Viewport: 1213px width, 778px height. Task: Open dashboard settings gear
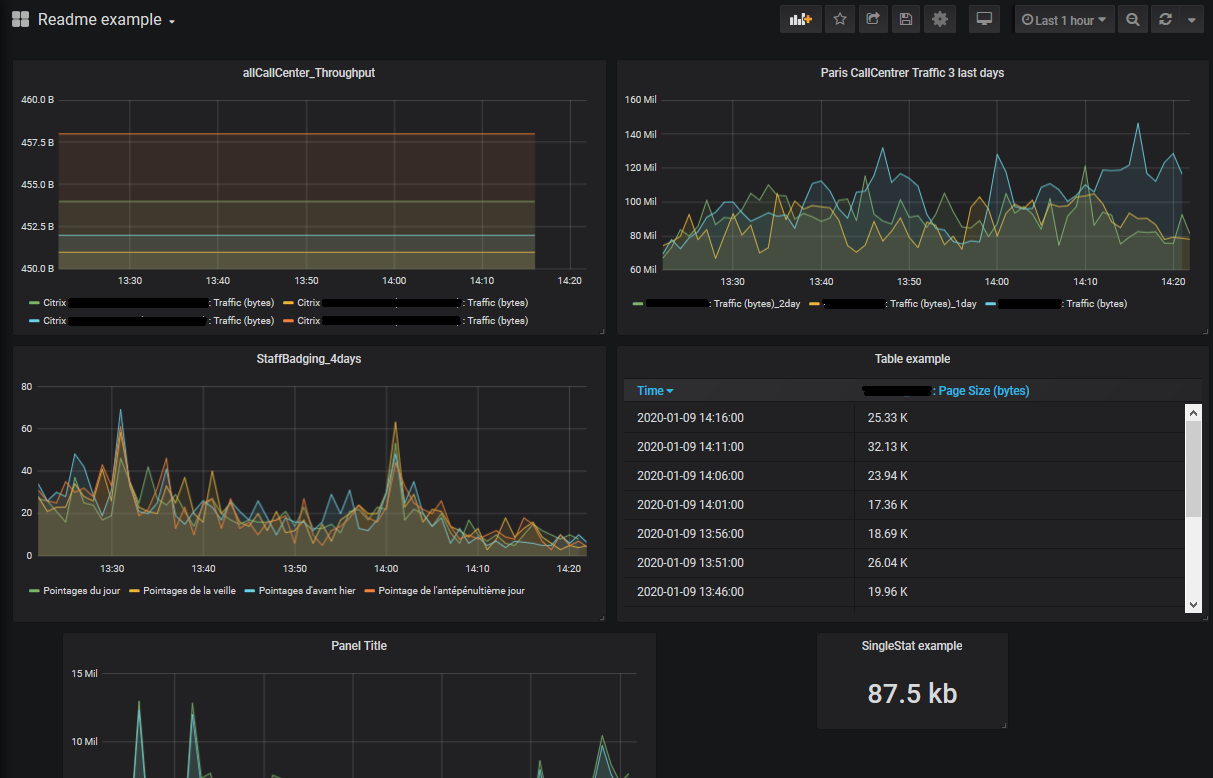(x=939, y=19)
